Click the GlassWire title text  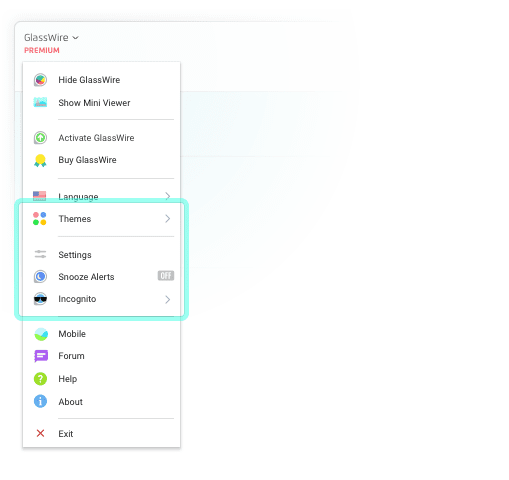(46, 37)
